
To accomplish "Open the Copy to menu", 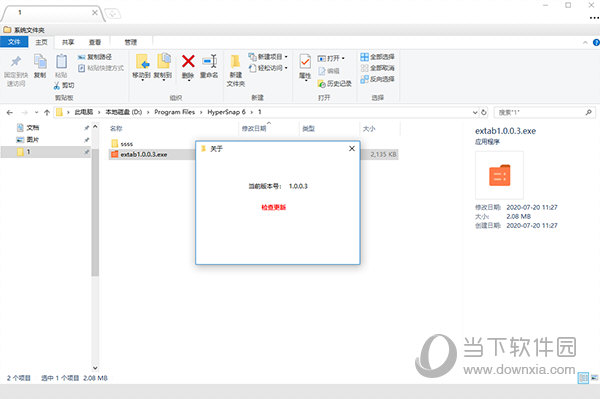I will coord(163,67).
